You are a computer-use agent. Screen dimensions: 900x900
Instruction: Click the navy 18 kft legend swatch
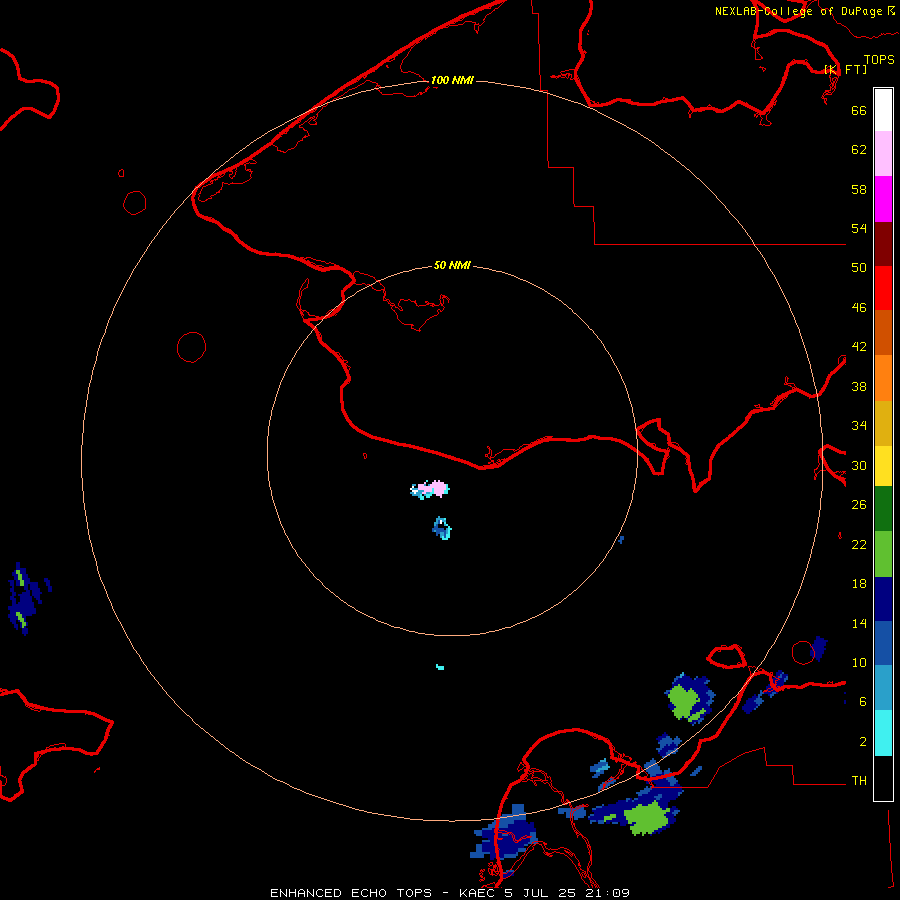click(883, 599)
